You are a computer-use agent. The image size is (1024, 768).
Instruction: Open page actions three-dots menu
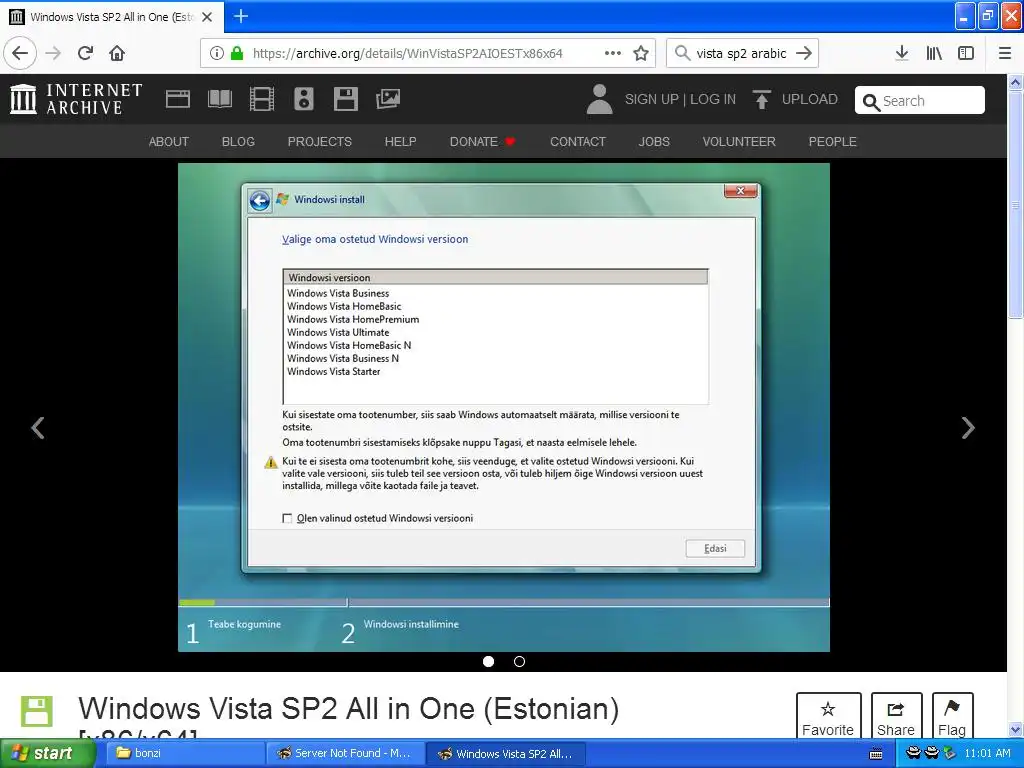613,53
